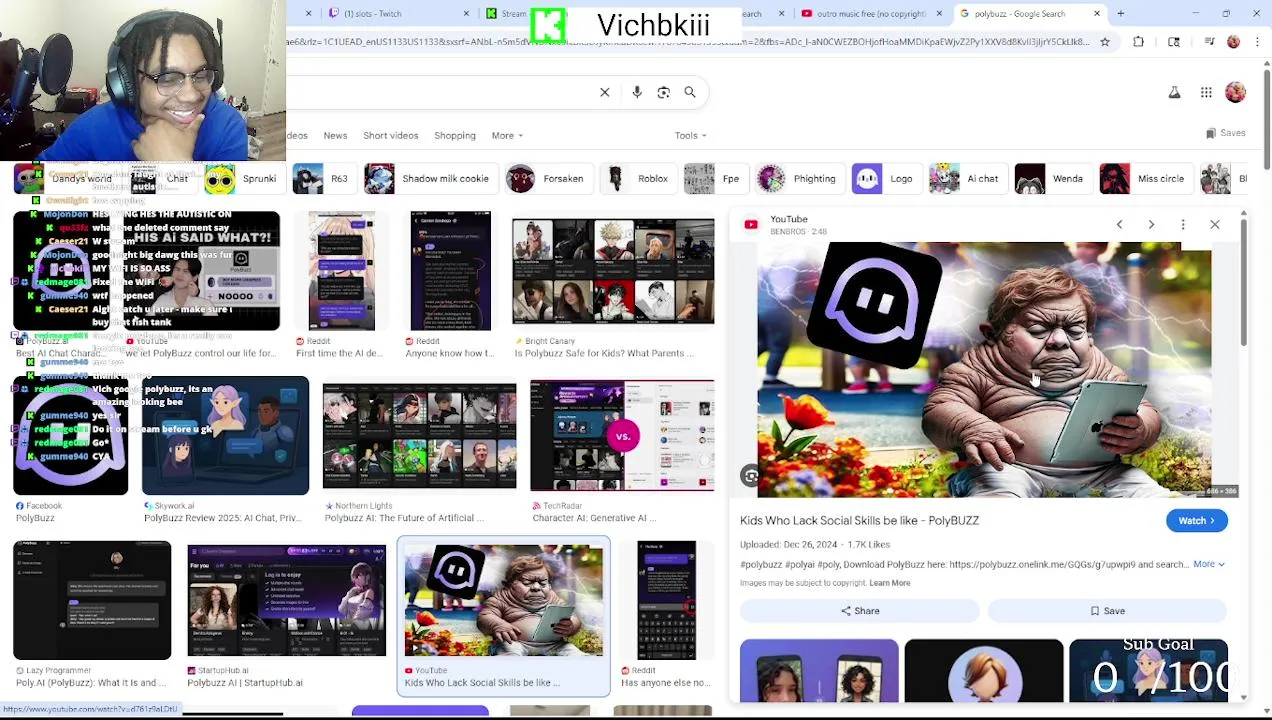Click the Watch button
Image resolution: width=1272 pixels, height=720 pixels.
[x=1196, y=521]
